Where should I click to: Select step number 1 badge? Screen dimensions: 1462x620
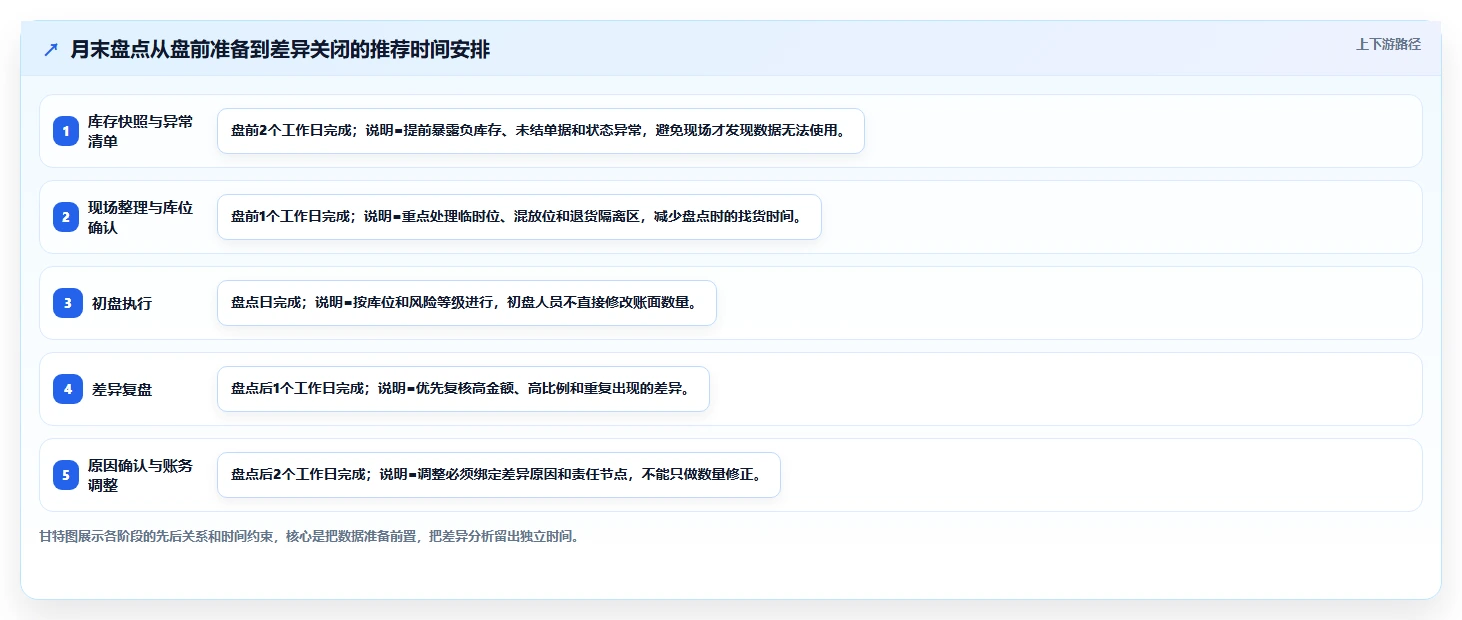(x=66, y=131)
